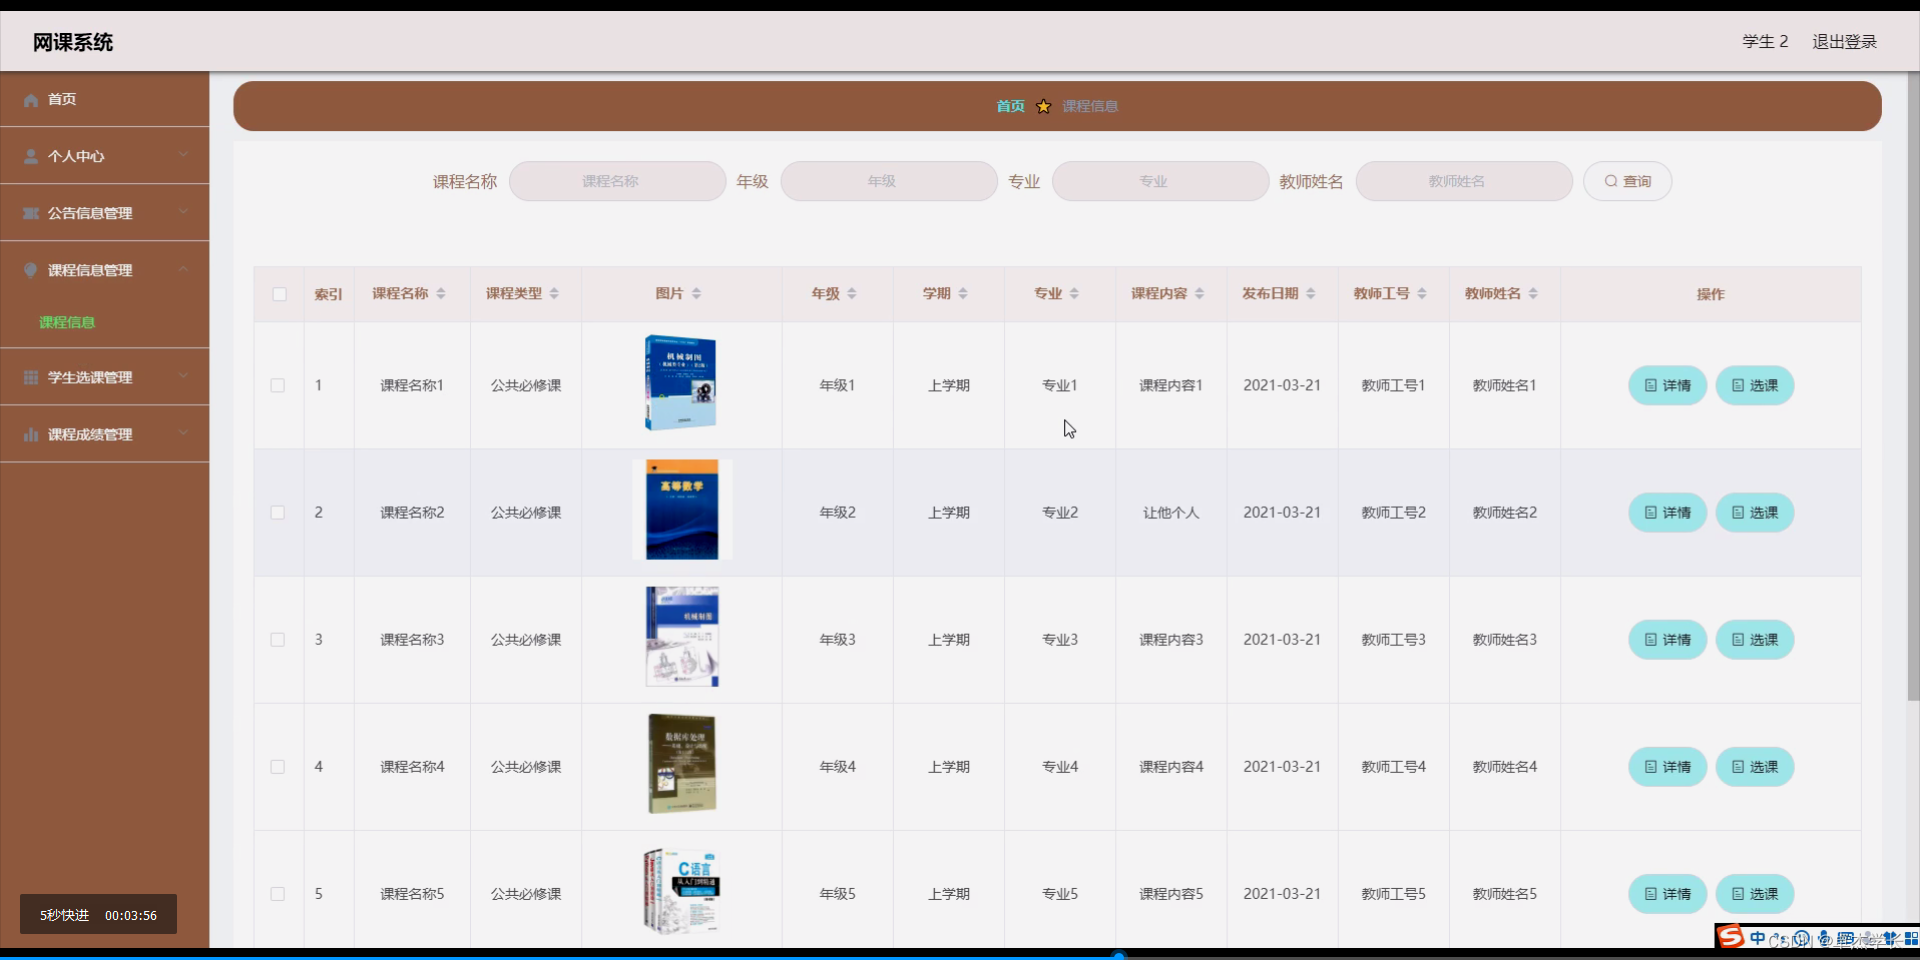Click the bar chart icon beside 课程成绩管理
Screen dimensions: 1920x960
point(31,435)
